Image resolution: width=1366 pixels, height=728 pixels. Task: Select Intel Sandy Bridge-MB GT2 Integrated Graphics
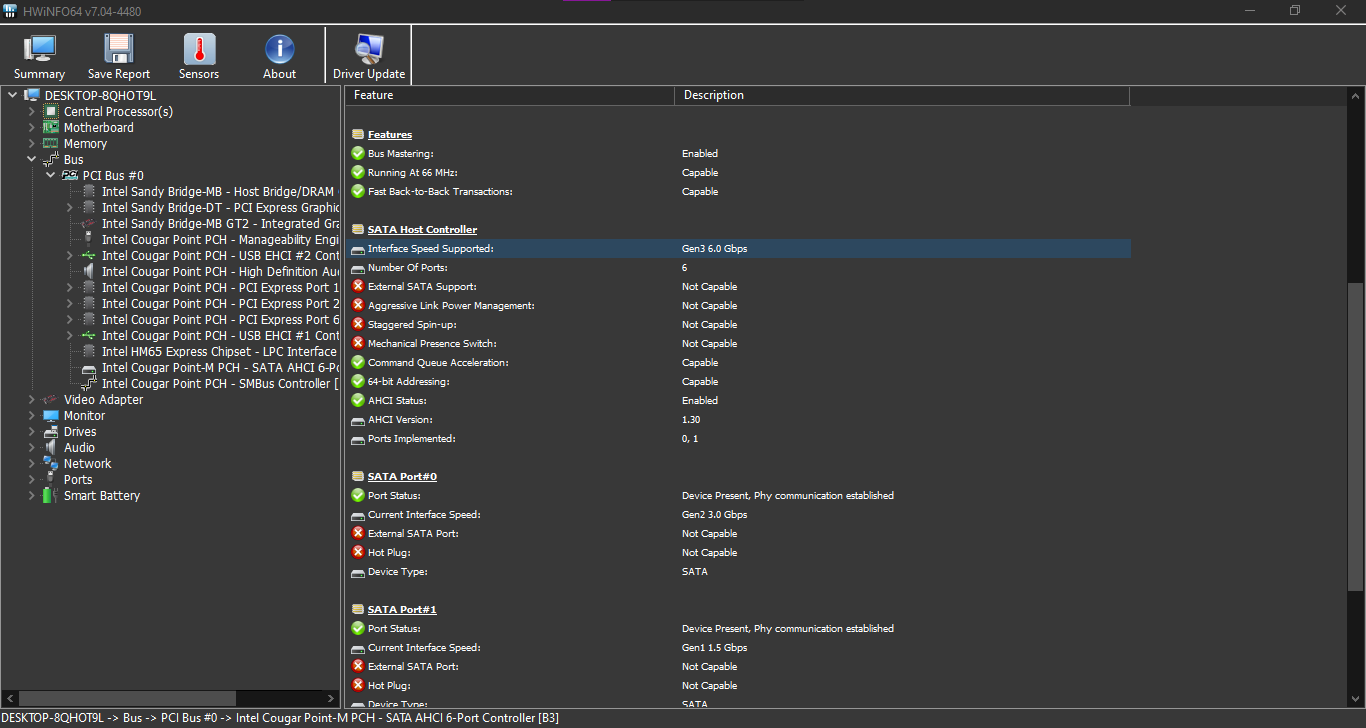point(219,223)
